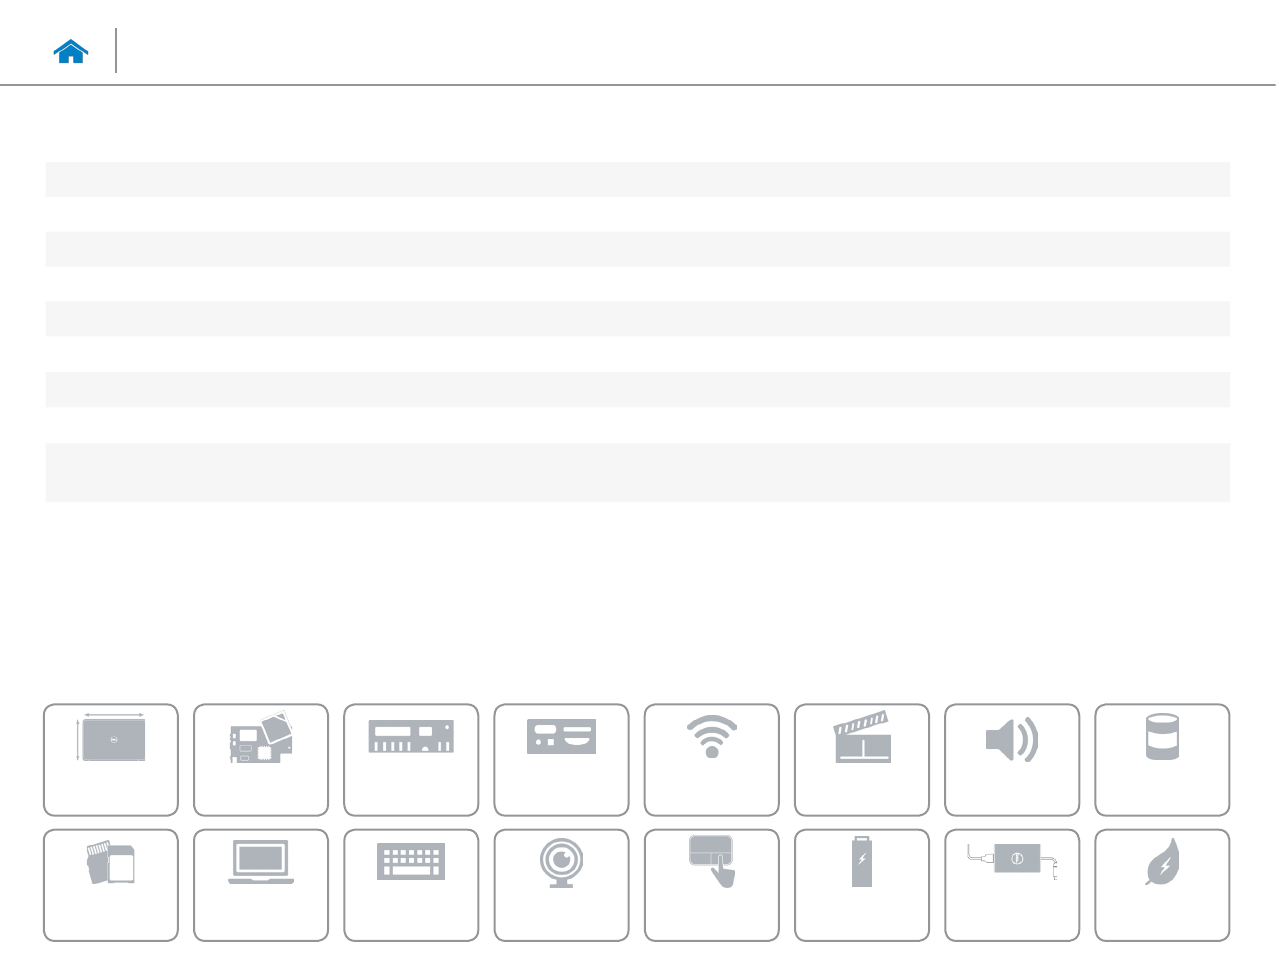Select the memory module specs tile
The image size is (1276, 964).
[411, 760]
